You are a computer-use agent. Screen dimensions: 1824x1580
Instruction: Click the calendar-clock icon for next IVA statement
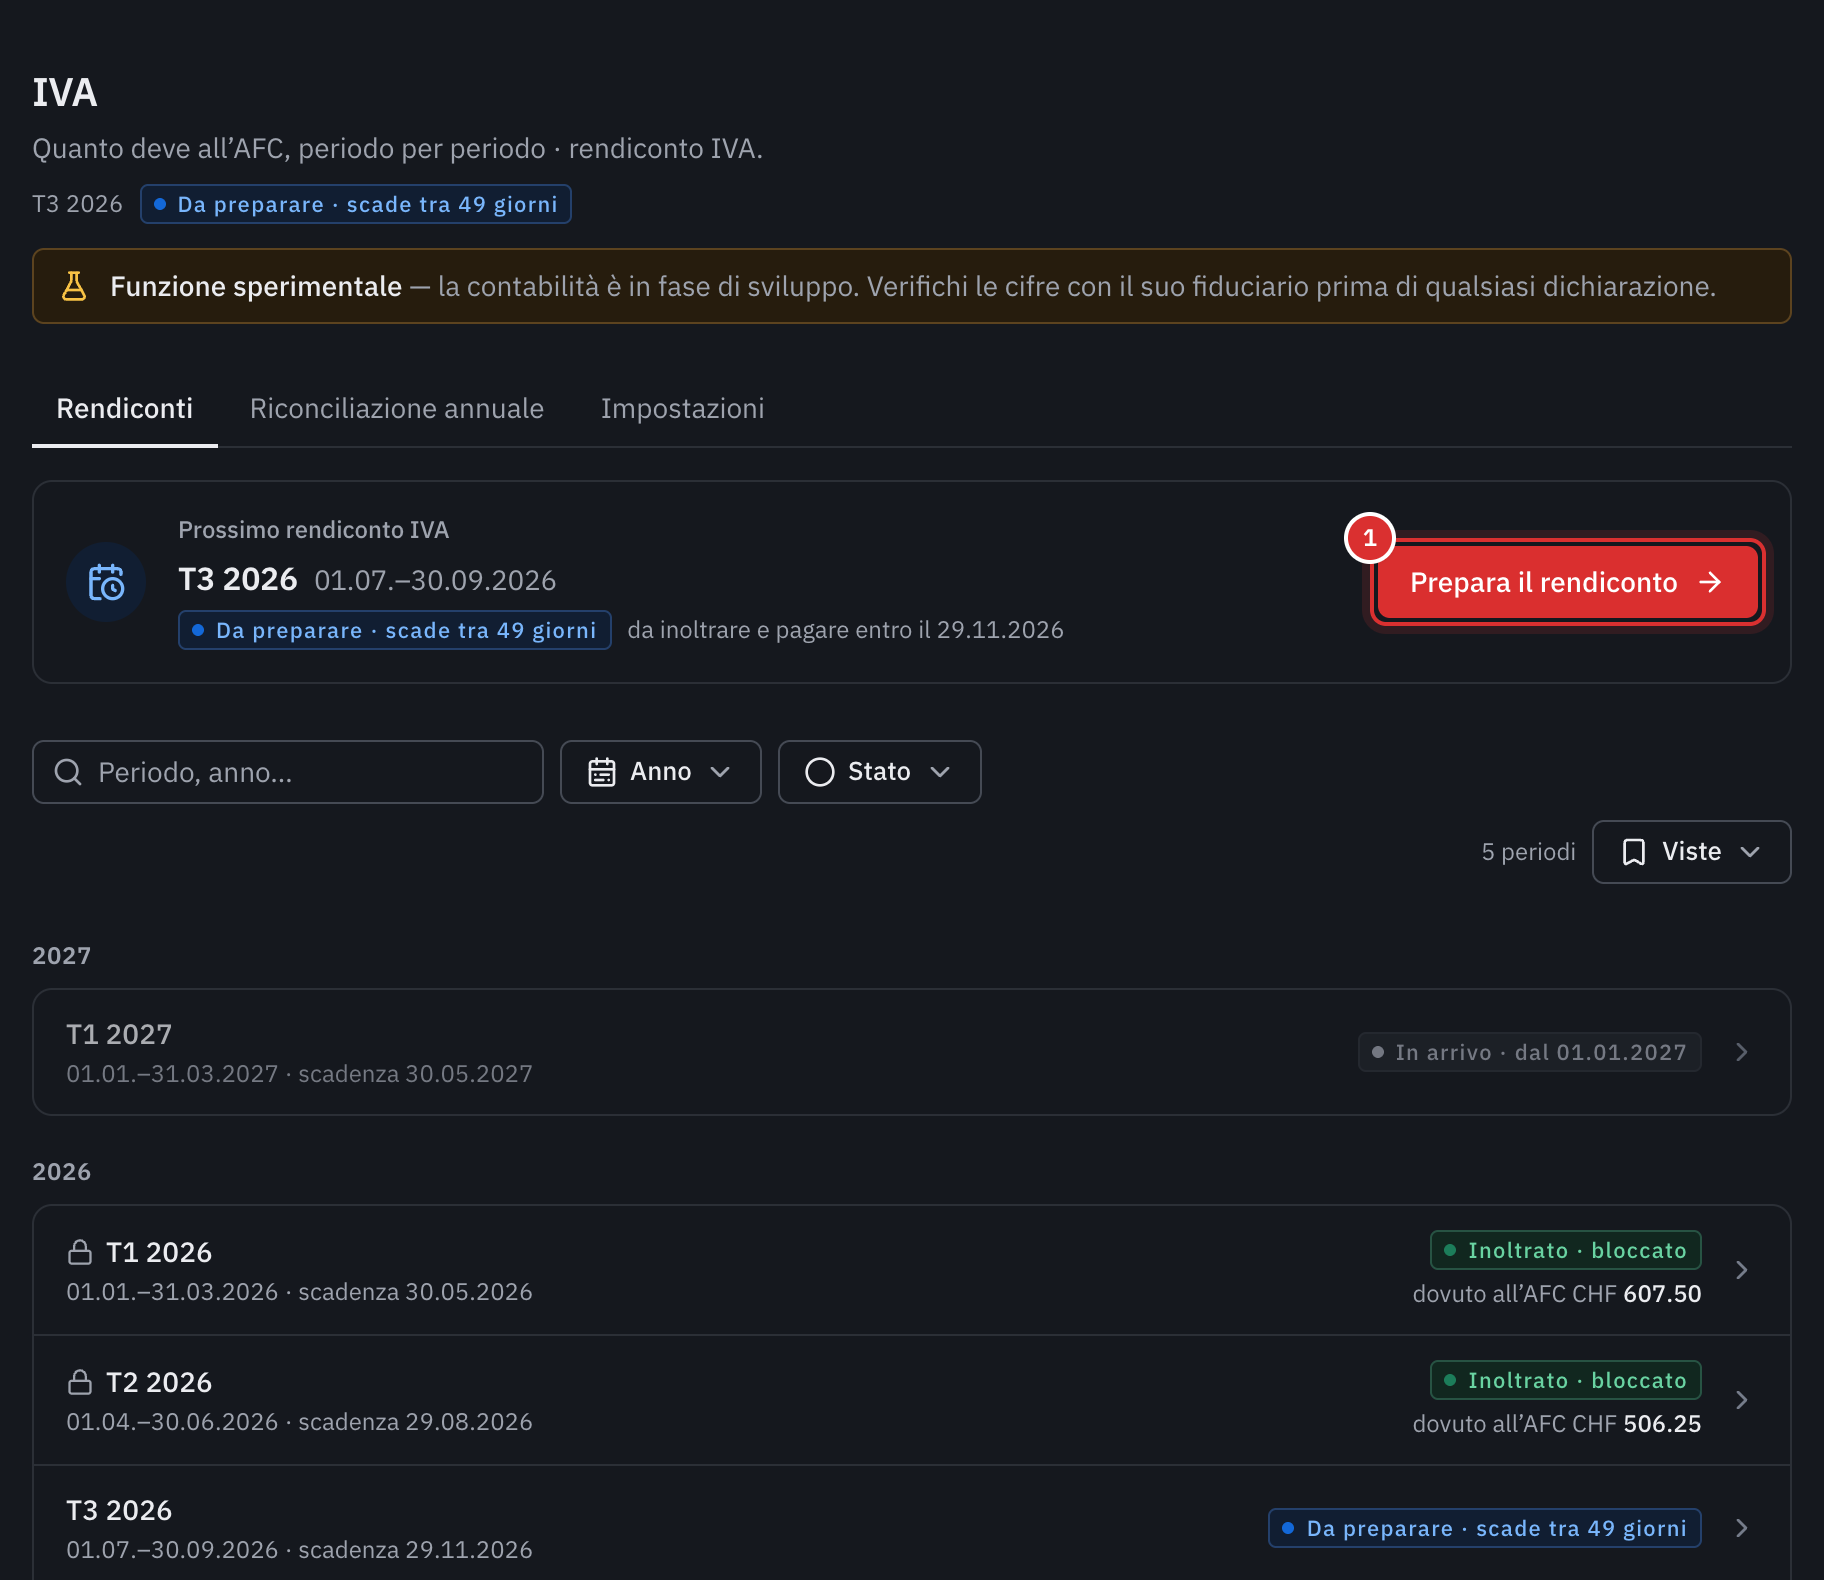(x=106, y=582)
